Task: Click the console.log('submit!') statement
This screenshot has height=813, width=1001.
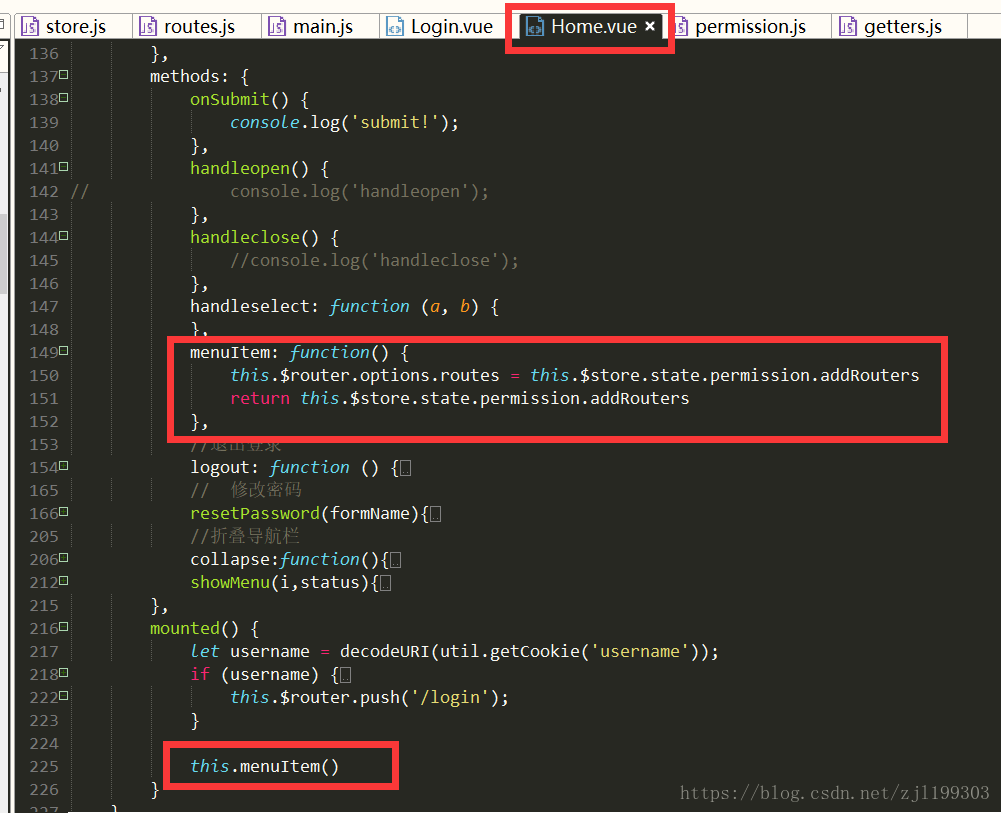Action: 344,123
